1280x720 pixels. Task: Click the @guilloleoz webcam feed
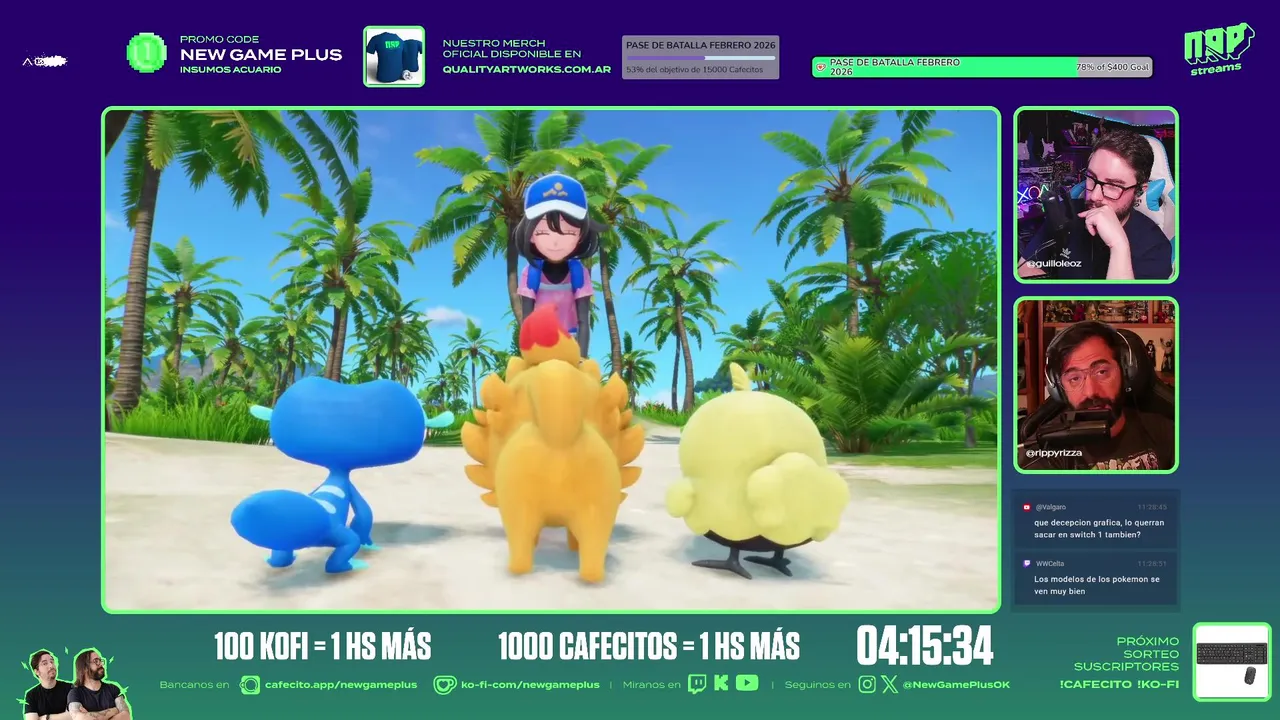point(1096,195)
